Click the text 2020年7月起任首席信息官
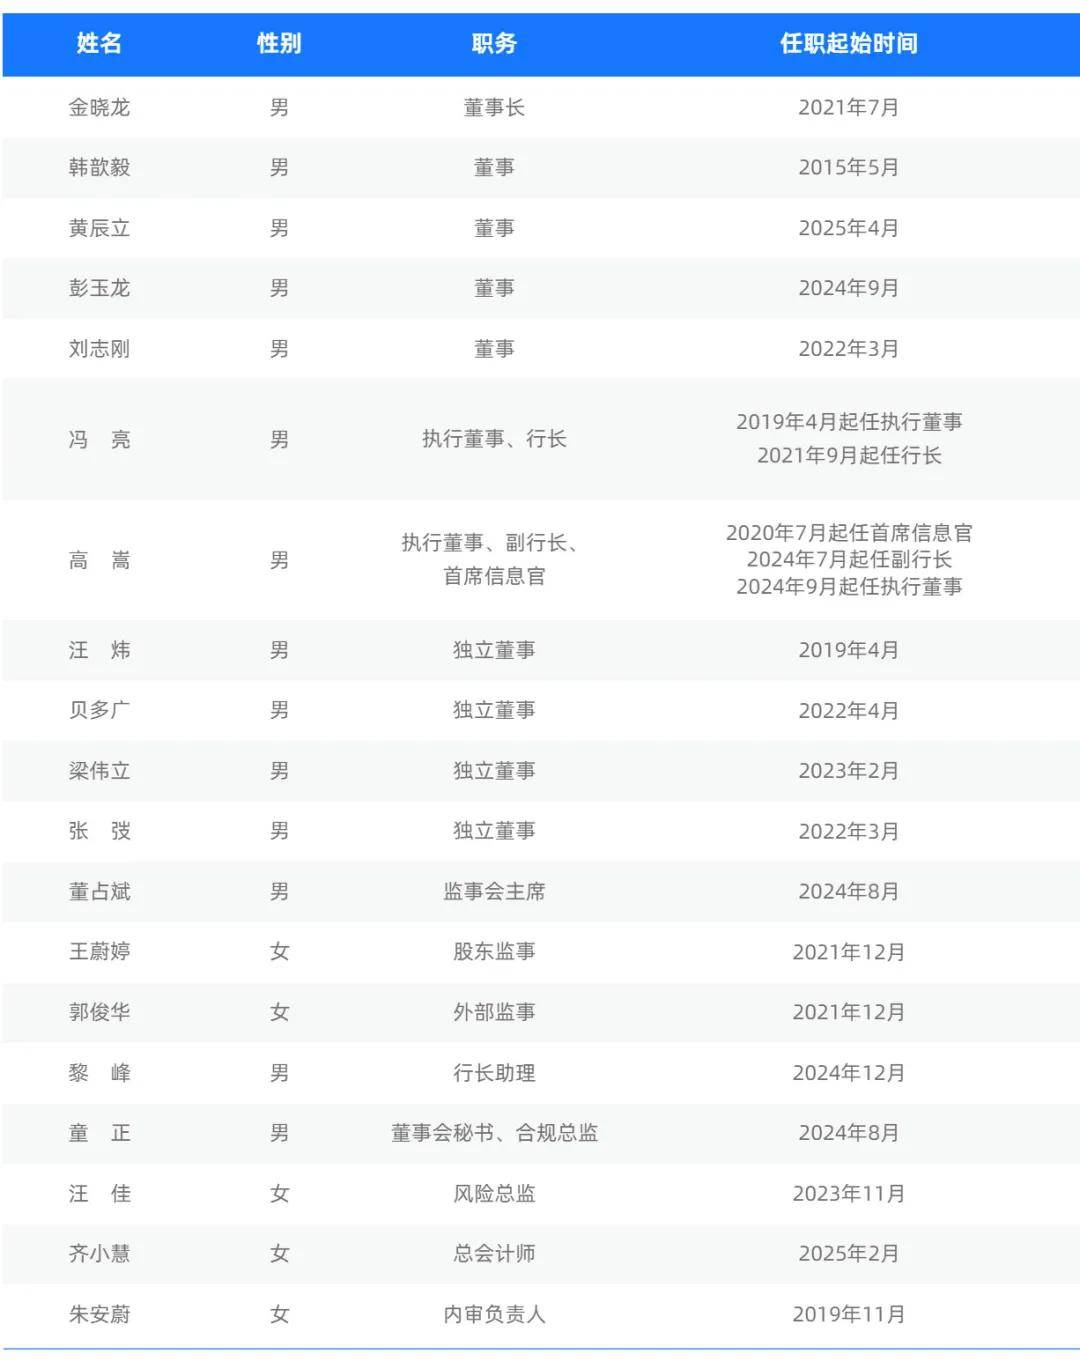 (849, 533)
